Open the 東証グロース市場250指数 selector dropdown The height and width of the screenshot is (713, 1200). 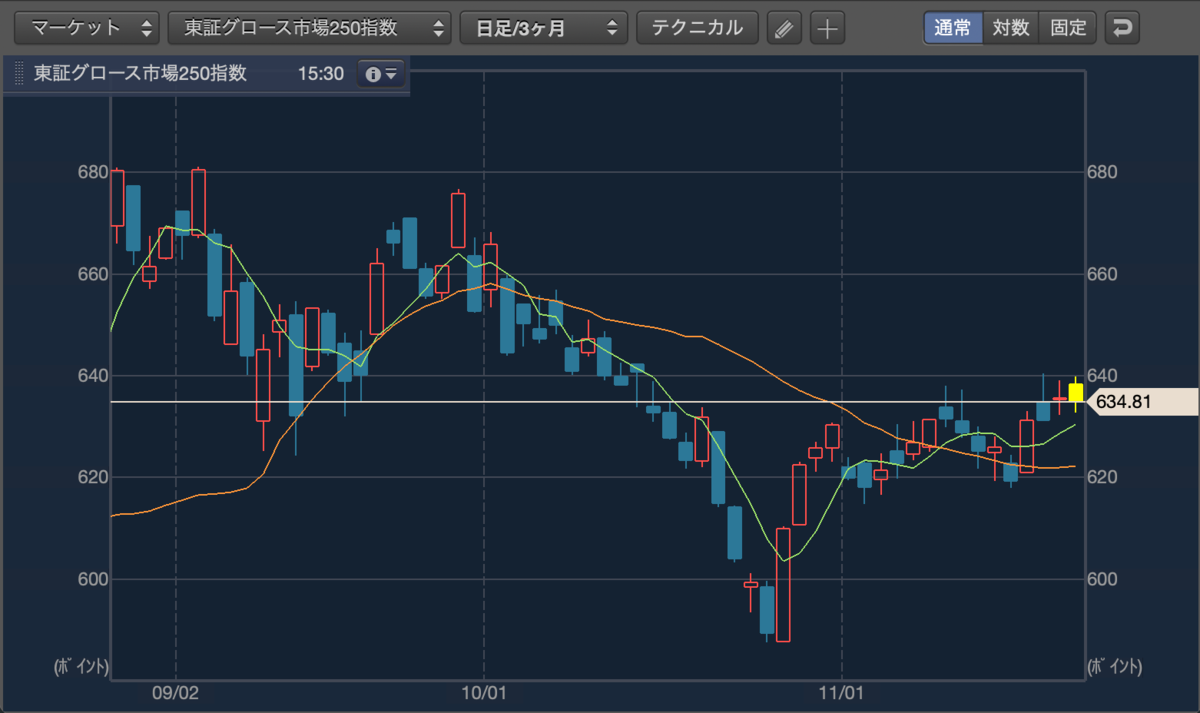(x=310, y=28)
